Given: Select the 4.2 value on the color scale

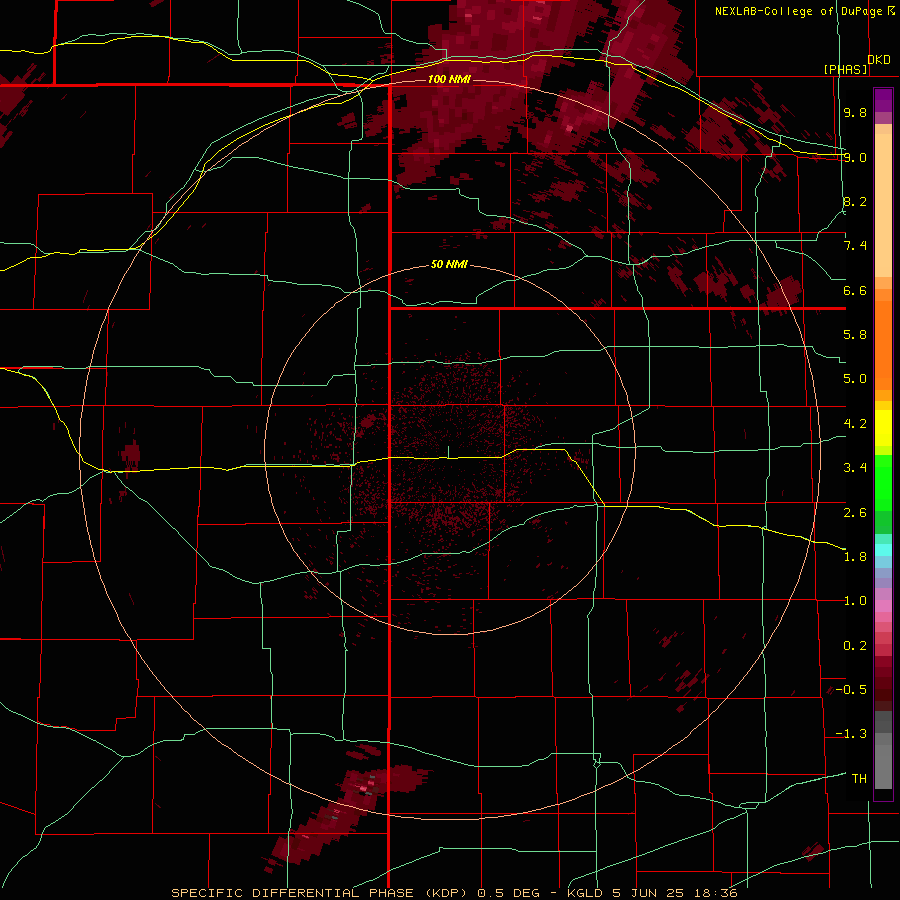Looking at the screenshot, I should (x=855, y=424).
